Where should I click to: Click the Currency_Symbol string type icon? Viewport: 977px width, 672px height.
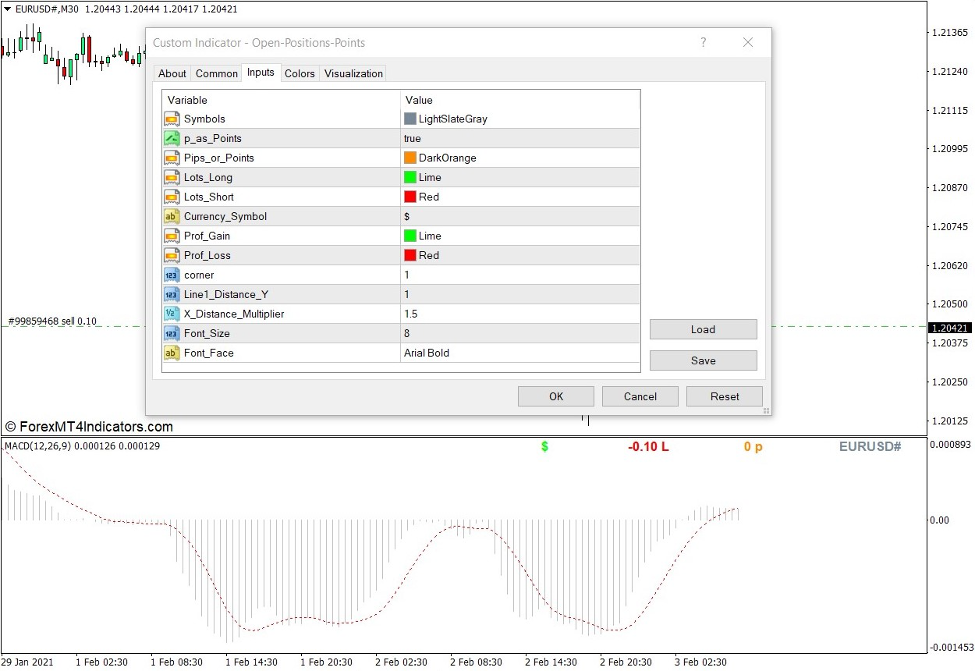pos(171,216)
